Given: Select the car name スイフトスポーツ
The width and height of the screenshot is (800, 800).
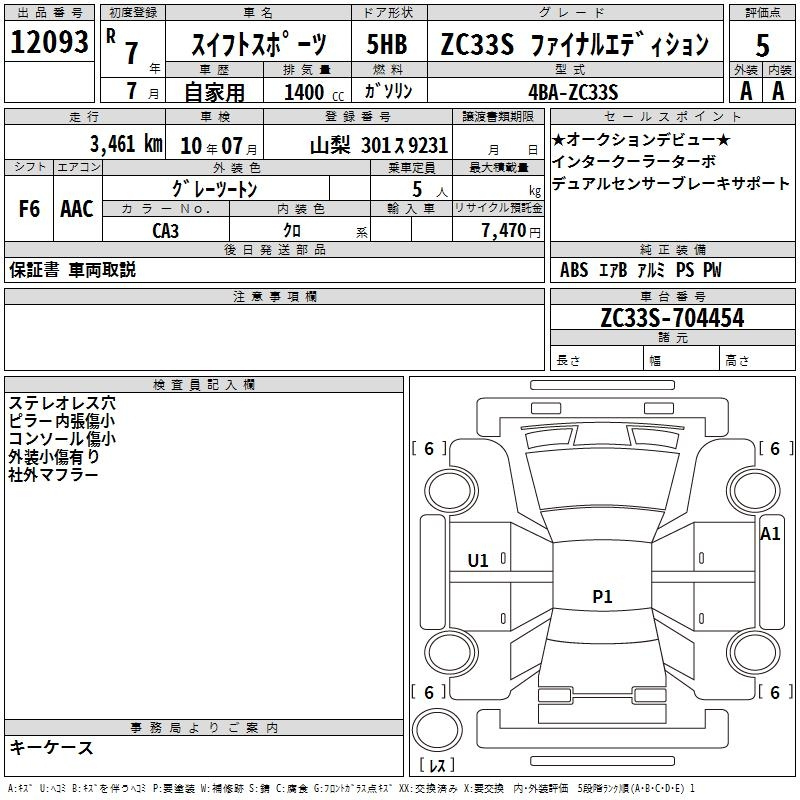Looking at the screenshot, I should [x=258, y=45].
